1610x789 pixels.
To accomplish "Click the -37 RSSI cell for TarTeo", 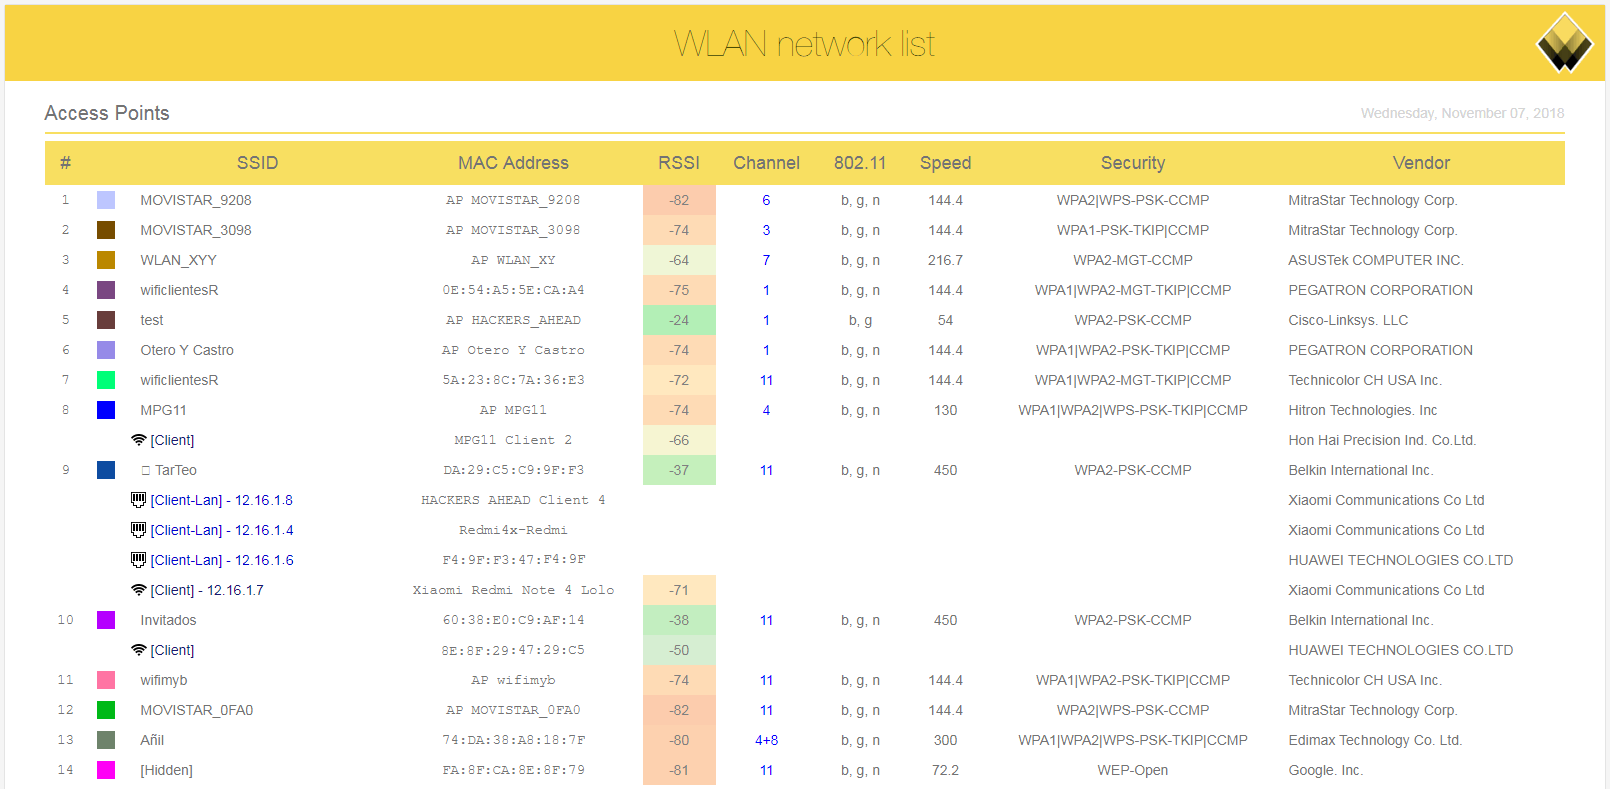I will (679, 470).
